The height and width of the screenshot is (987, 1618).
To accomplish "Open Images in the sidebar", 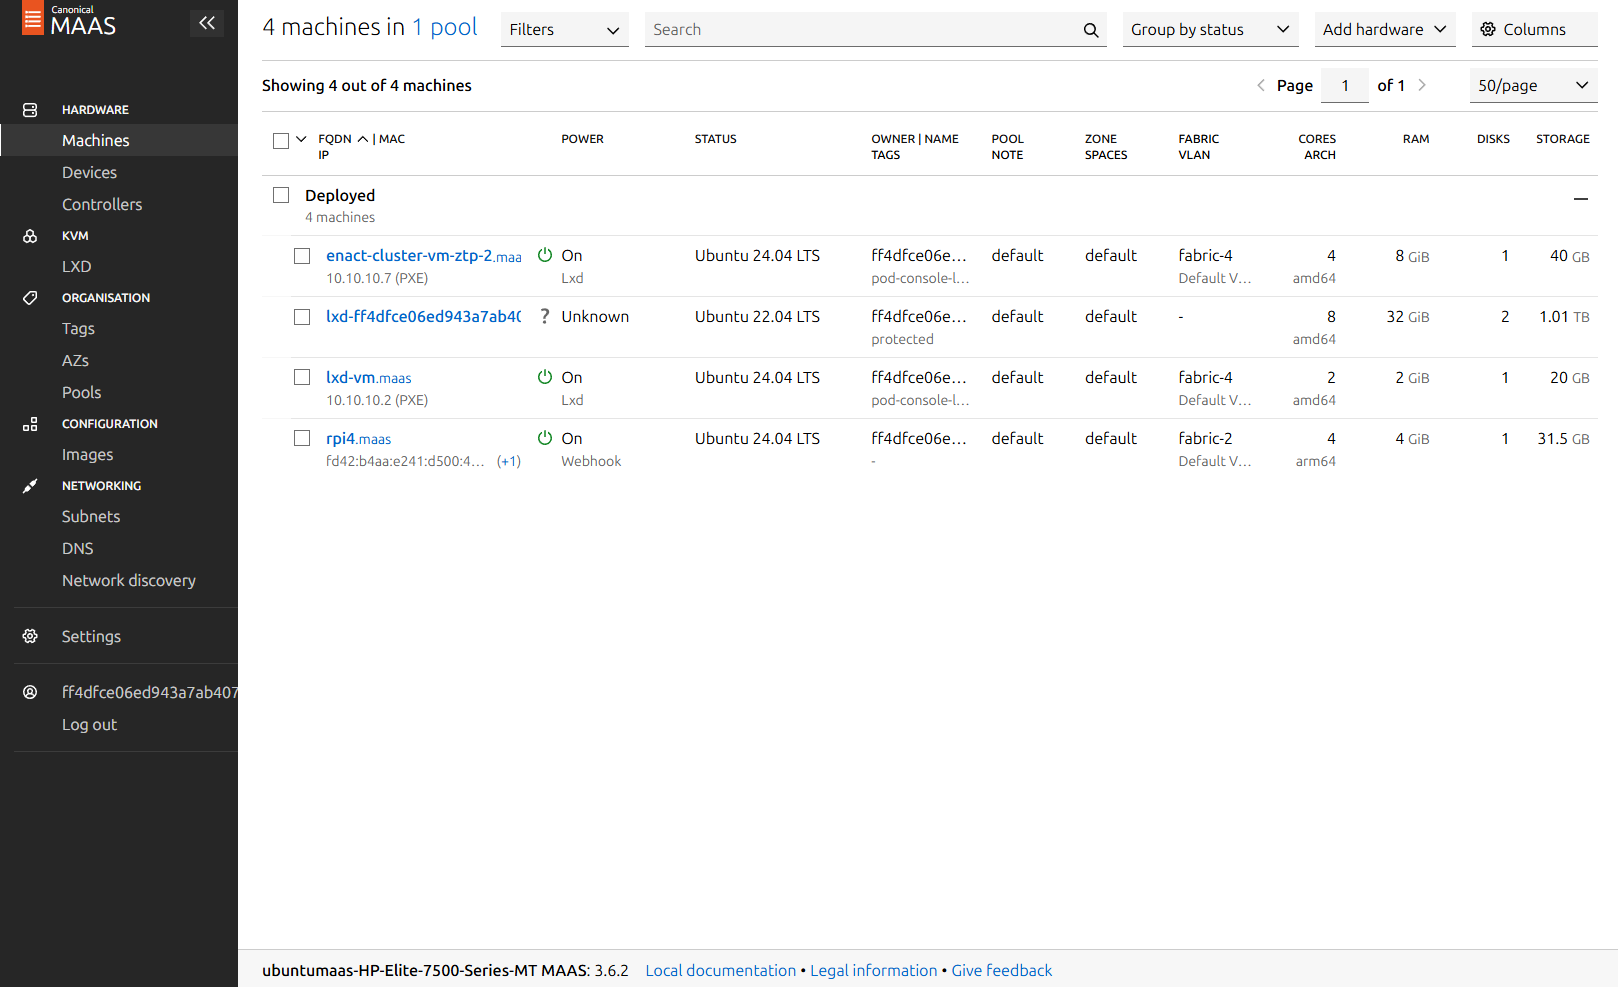I will pyautogui.click(x=88, y=454).
